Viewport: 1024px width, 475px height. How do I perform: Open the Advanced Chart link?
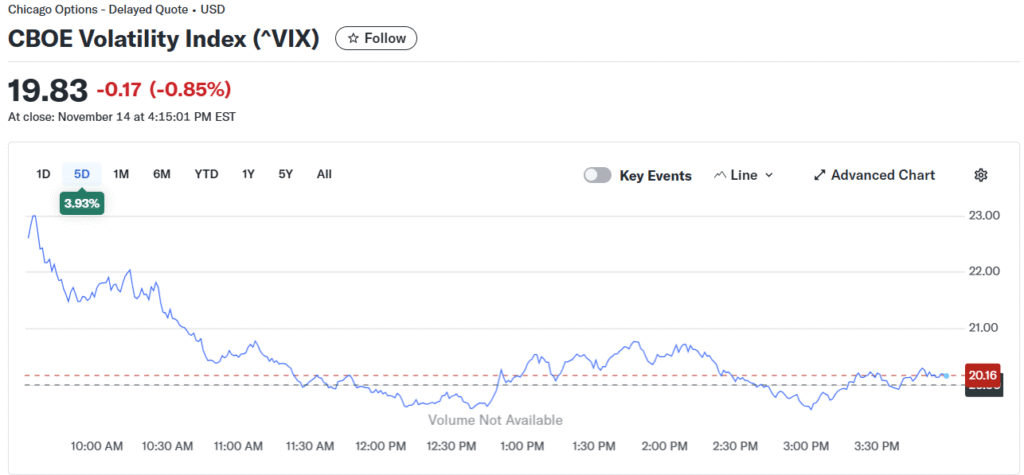pos(882,175)
